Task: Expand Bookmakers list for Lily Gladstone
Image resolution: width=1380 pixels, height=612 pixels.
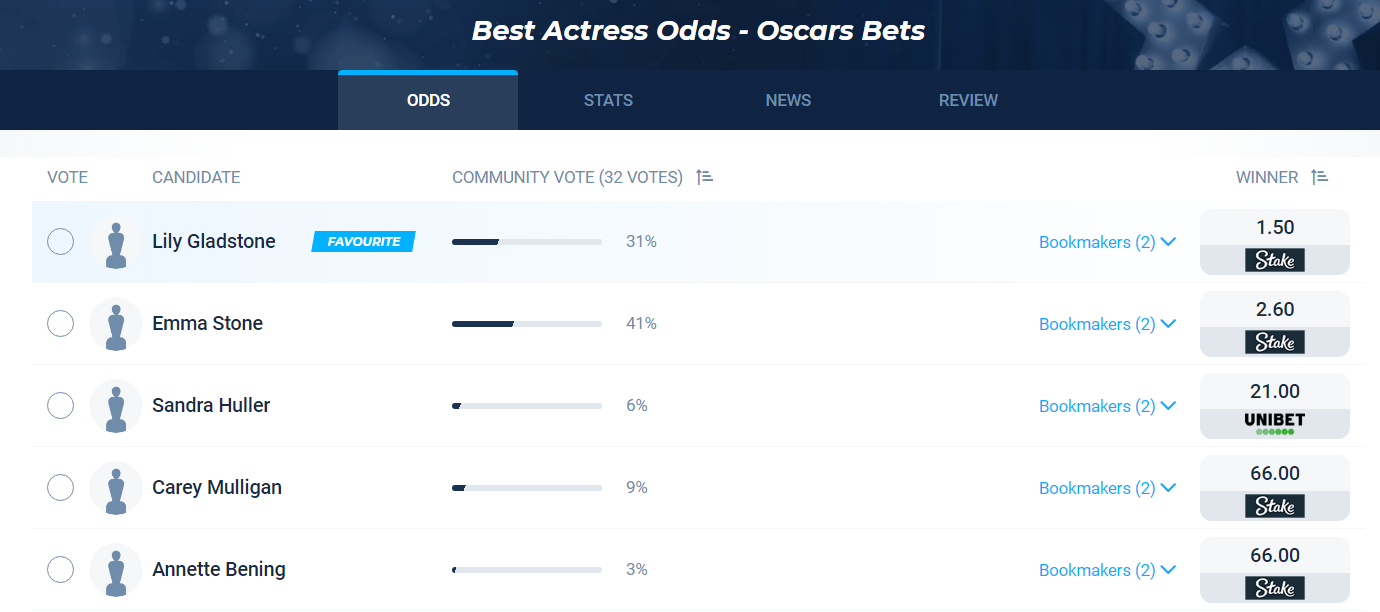Action: tap(1107, 242)
